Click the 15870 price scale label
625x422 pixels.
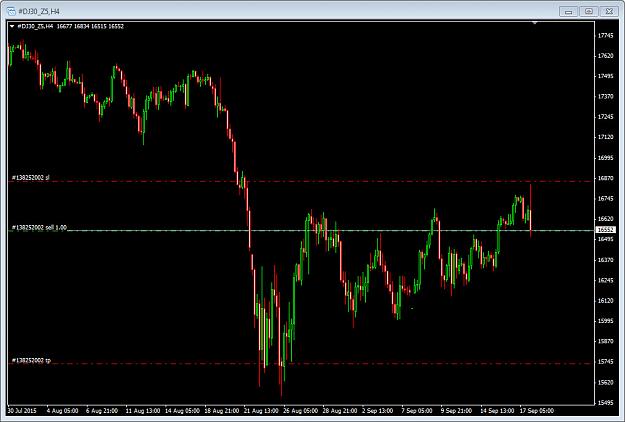pyautogui.click(x=605, y=341)
